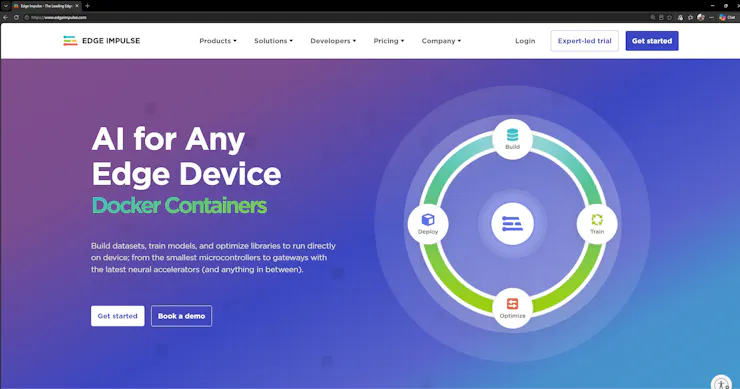The width and height of the screenshot is (740, 389).
Task: Open the accessibility widget icon
Action: pos(721,383)
